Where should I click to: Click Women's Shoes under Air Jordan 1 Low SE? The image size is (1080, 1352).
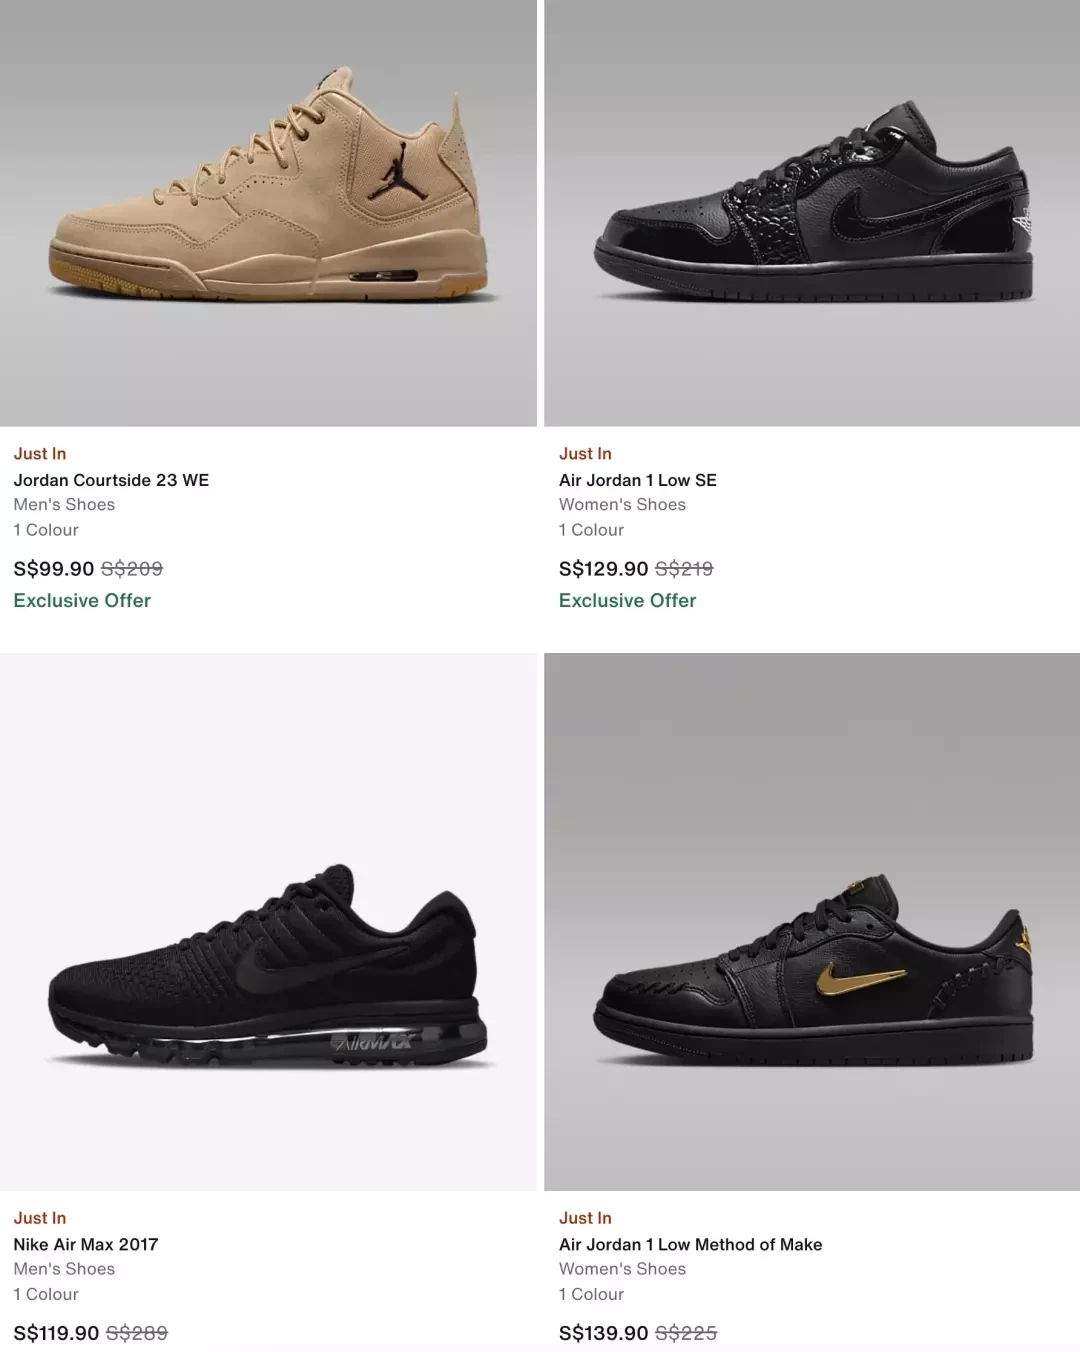pos(622,505)
